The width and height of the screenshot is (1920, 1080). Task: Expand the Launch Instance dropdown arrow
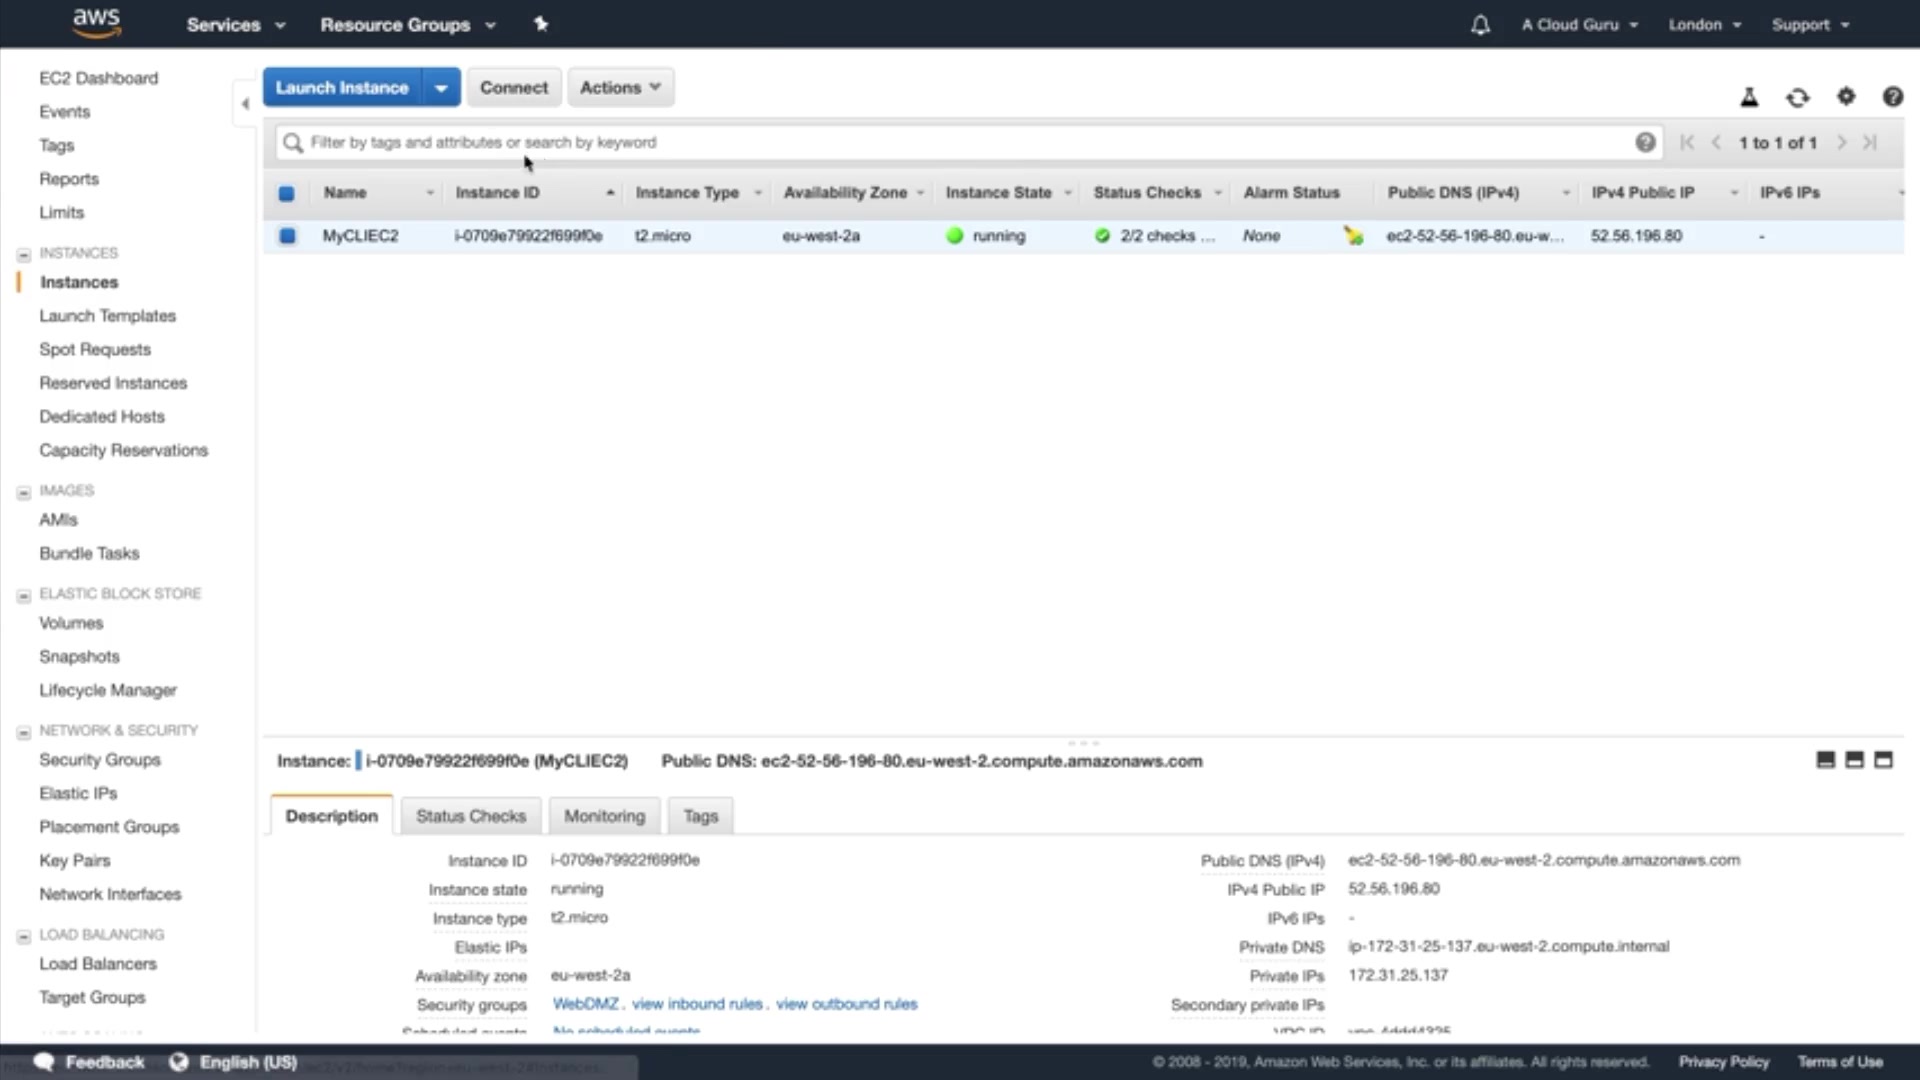[441, 88]
